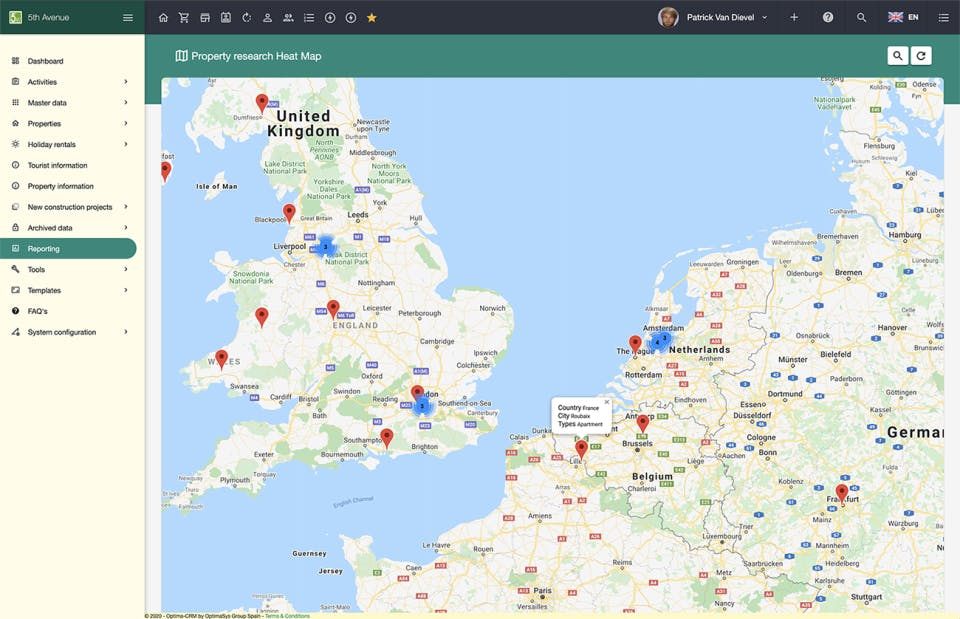This screenshot has height=619, width=960.
Task: Expand the Master data chevron
Action: click(x=126, y=102)
